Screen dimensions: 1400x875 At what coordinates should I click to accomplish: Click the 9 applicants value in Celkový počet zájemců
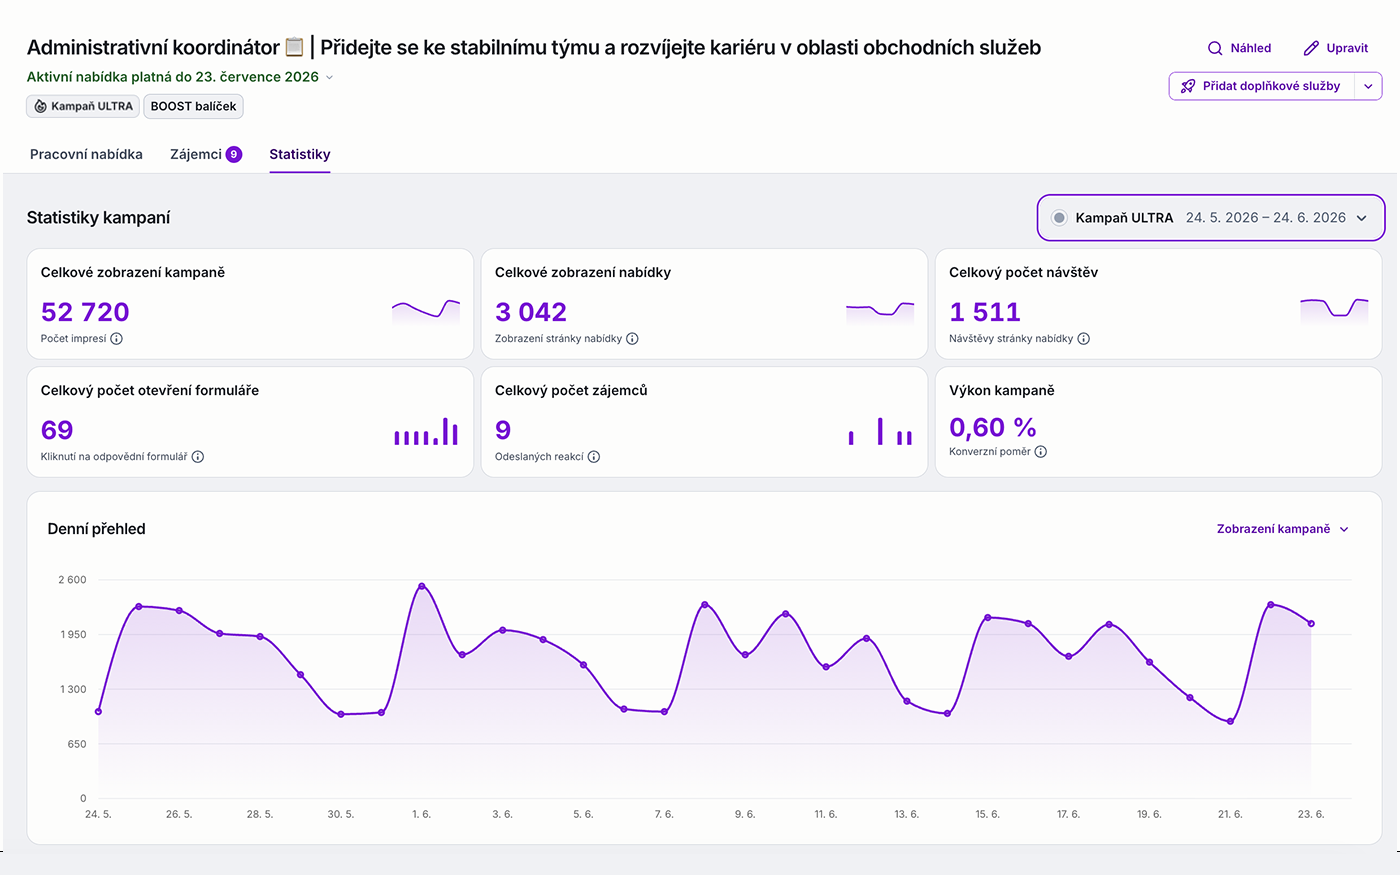click(503, 430)
